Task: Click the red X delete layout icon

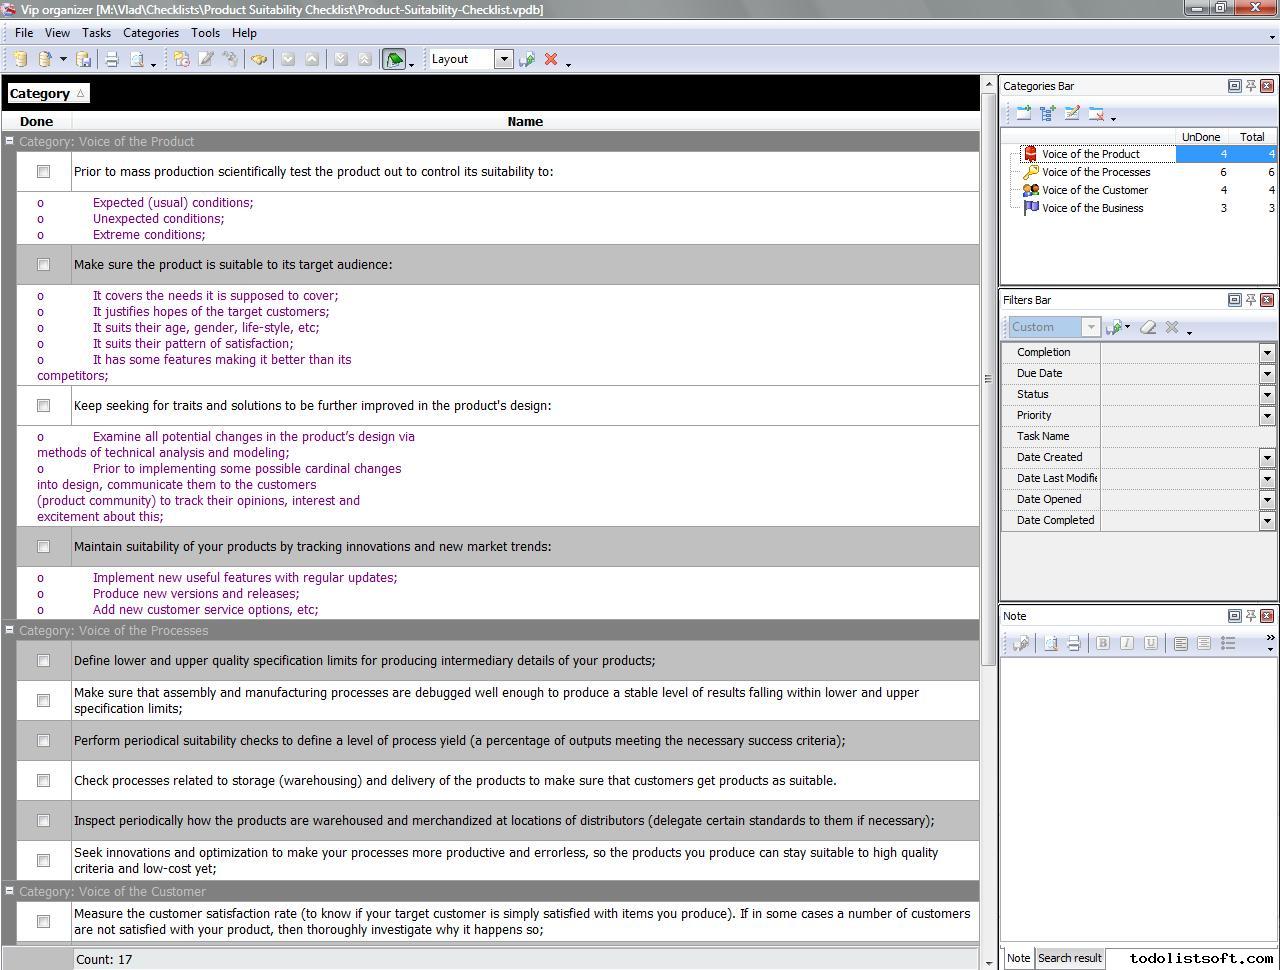Action: (551, 60)
